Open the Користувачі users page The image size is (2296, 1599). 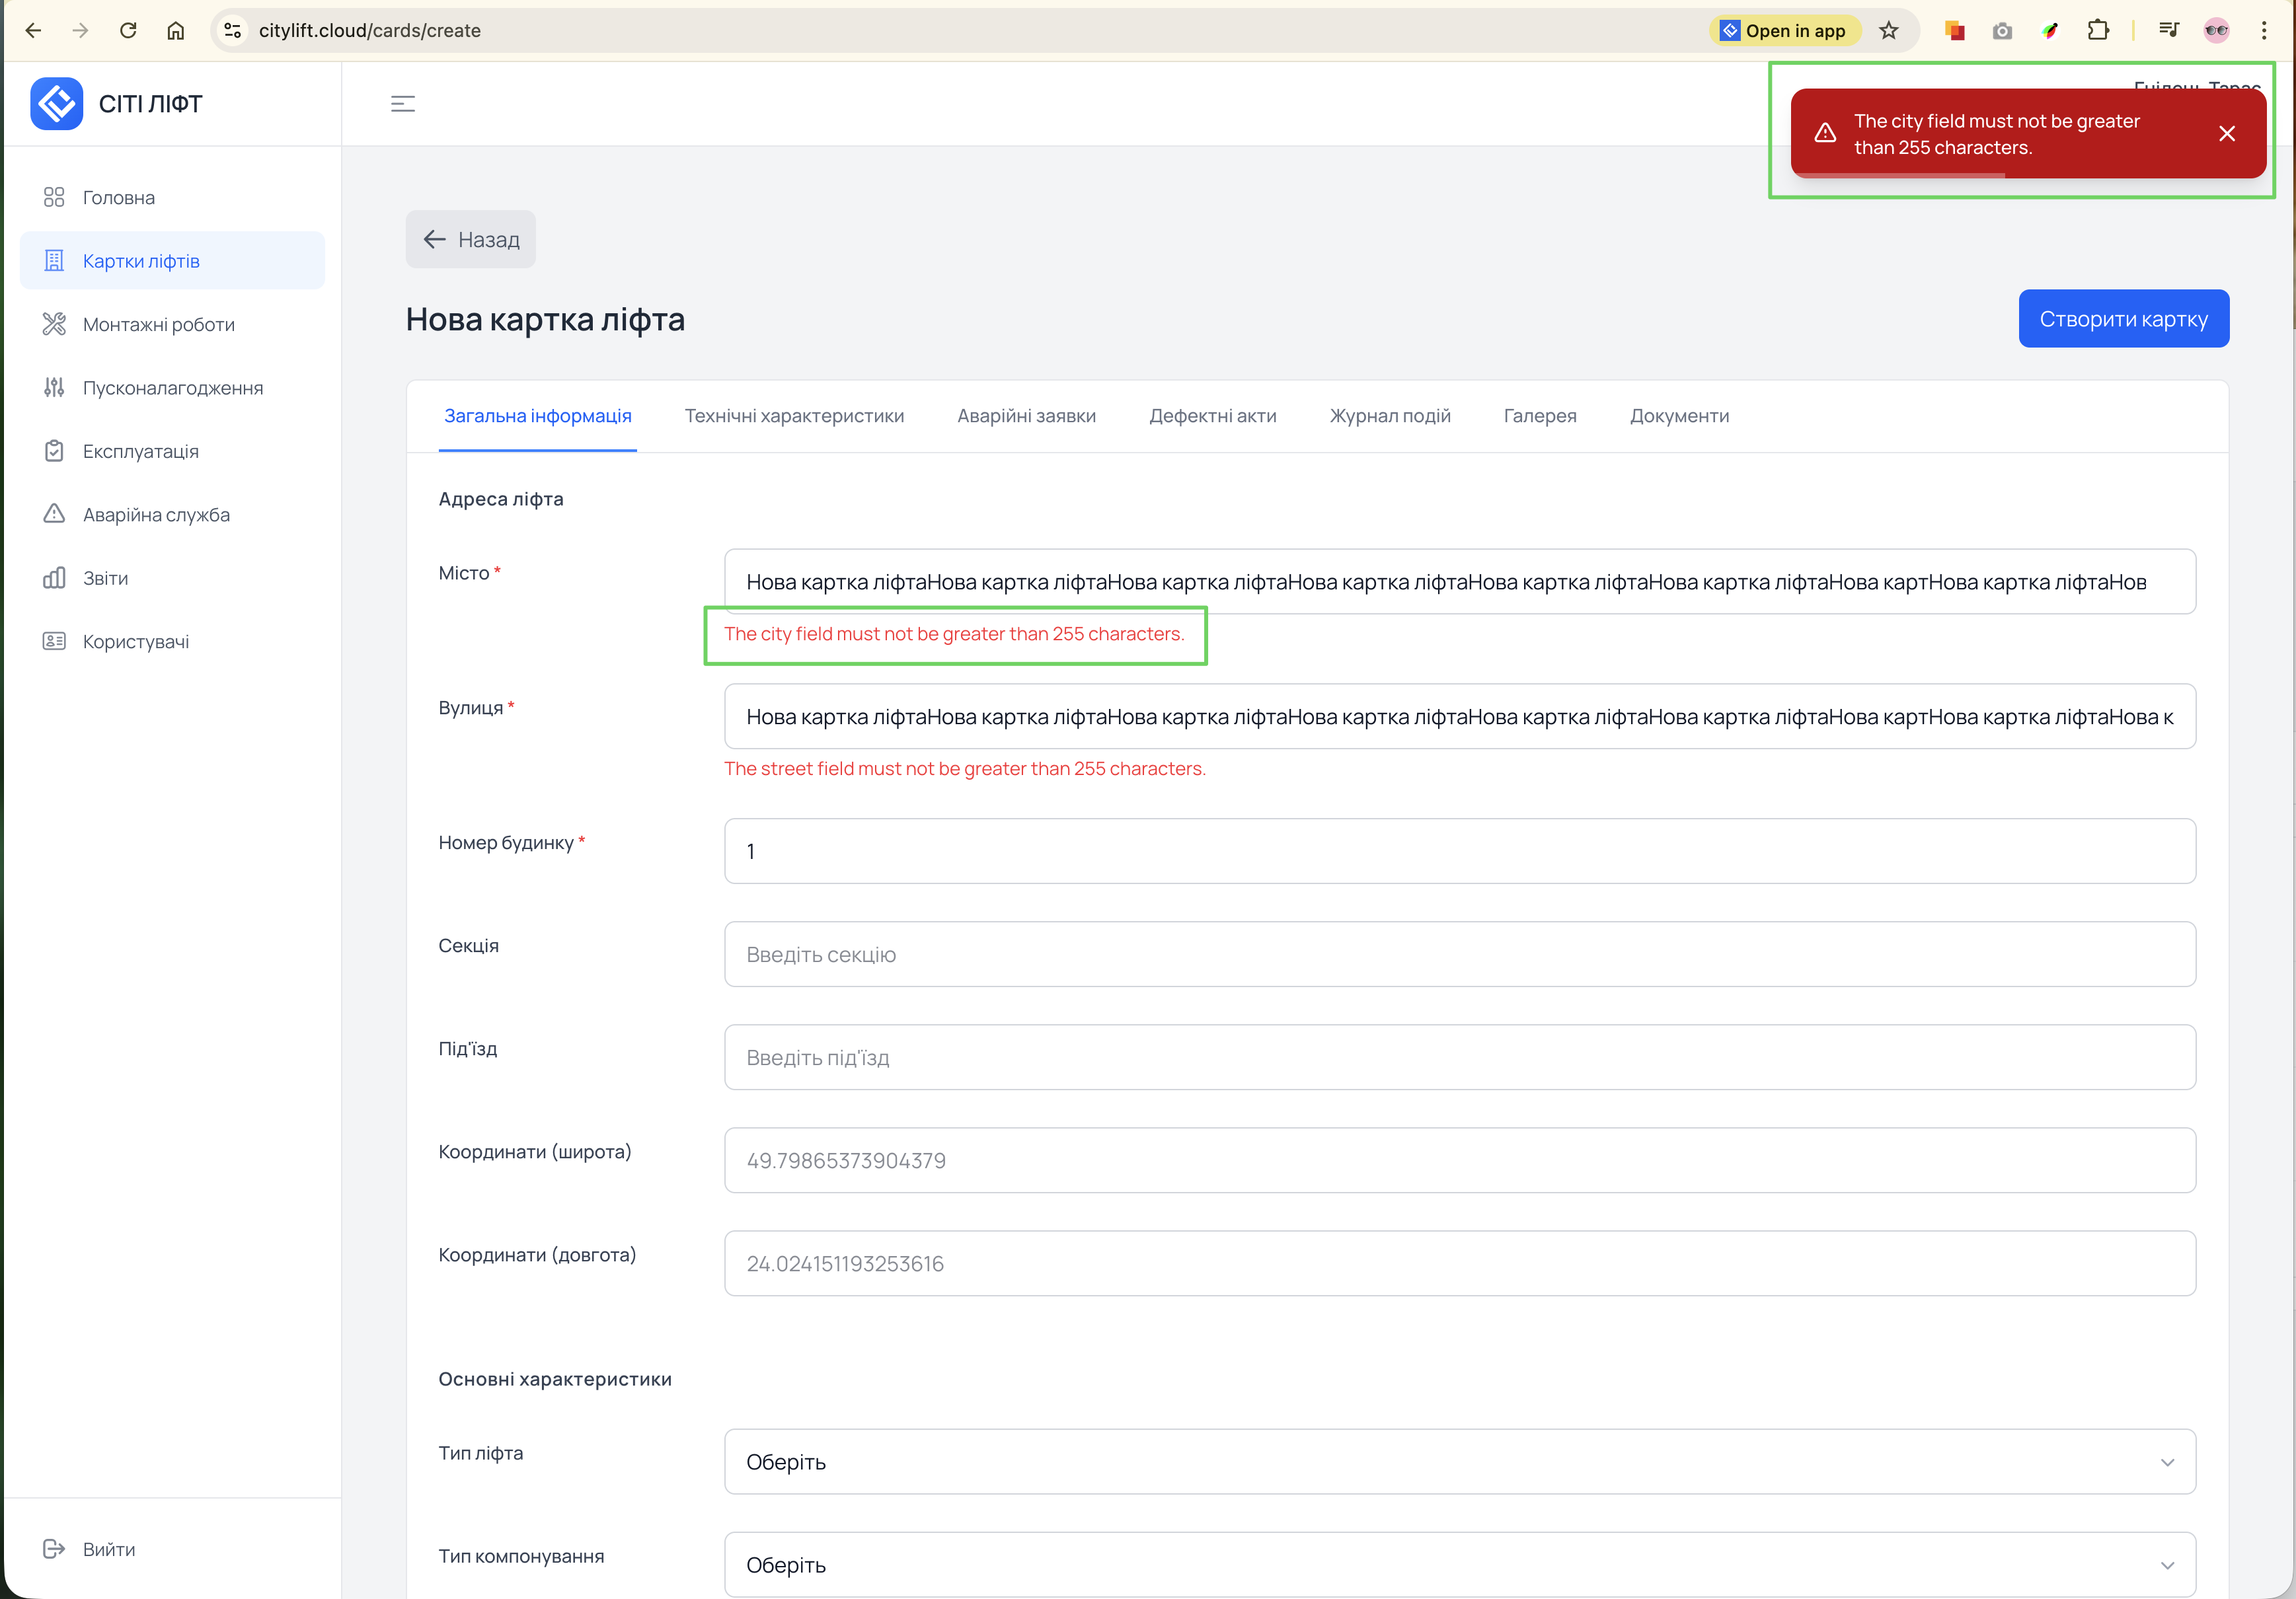click(135, 642)
